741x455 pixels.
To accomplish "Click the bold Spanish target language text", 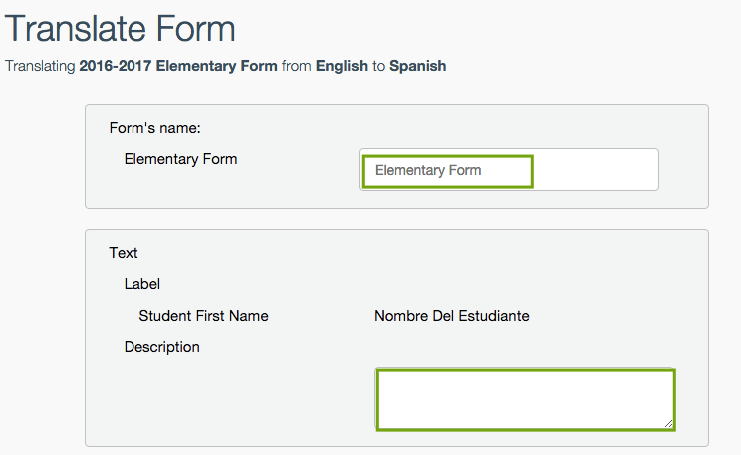I will [418, 66].
